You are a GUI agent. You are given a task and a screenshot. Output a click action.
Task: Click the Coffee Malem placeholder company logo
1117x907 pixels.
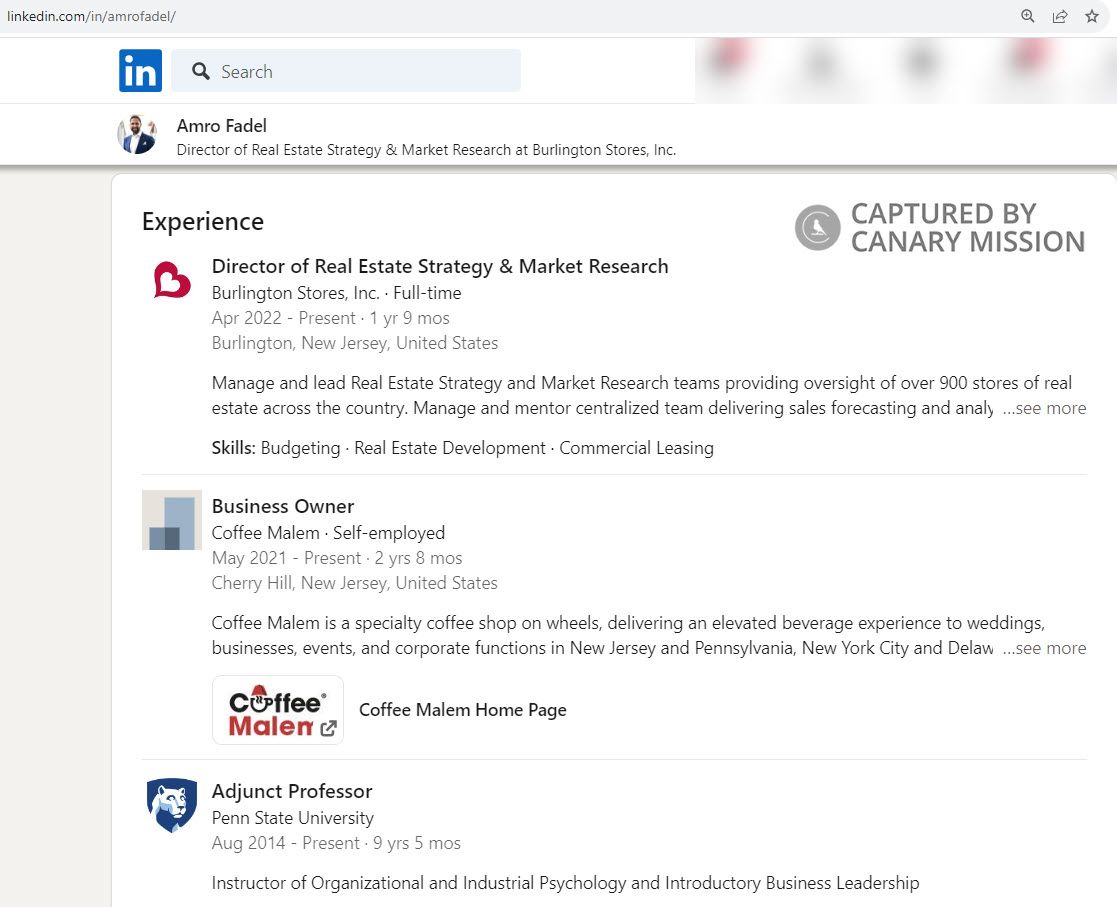click(172, 520)
